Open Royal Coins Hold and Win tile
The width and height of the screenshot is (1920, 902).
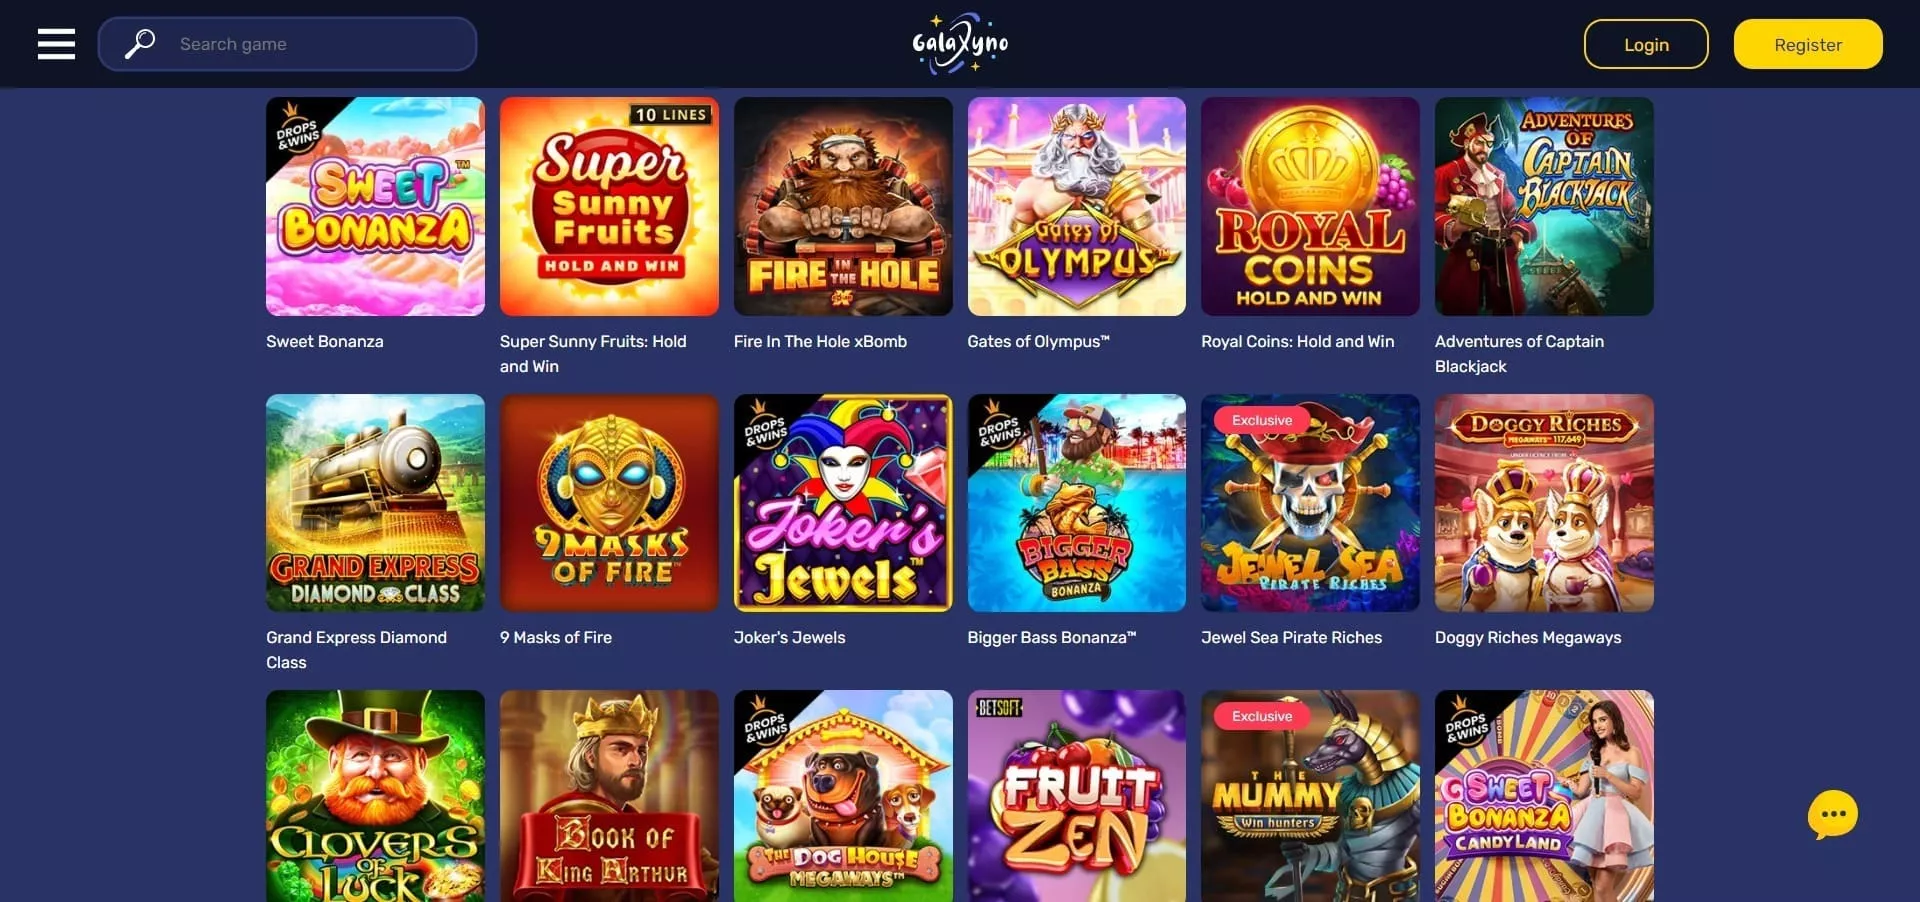click(x=1310, y=206)
